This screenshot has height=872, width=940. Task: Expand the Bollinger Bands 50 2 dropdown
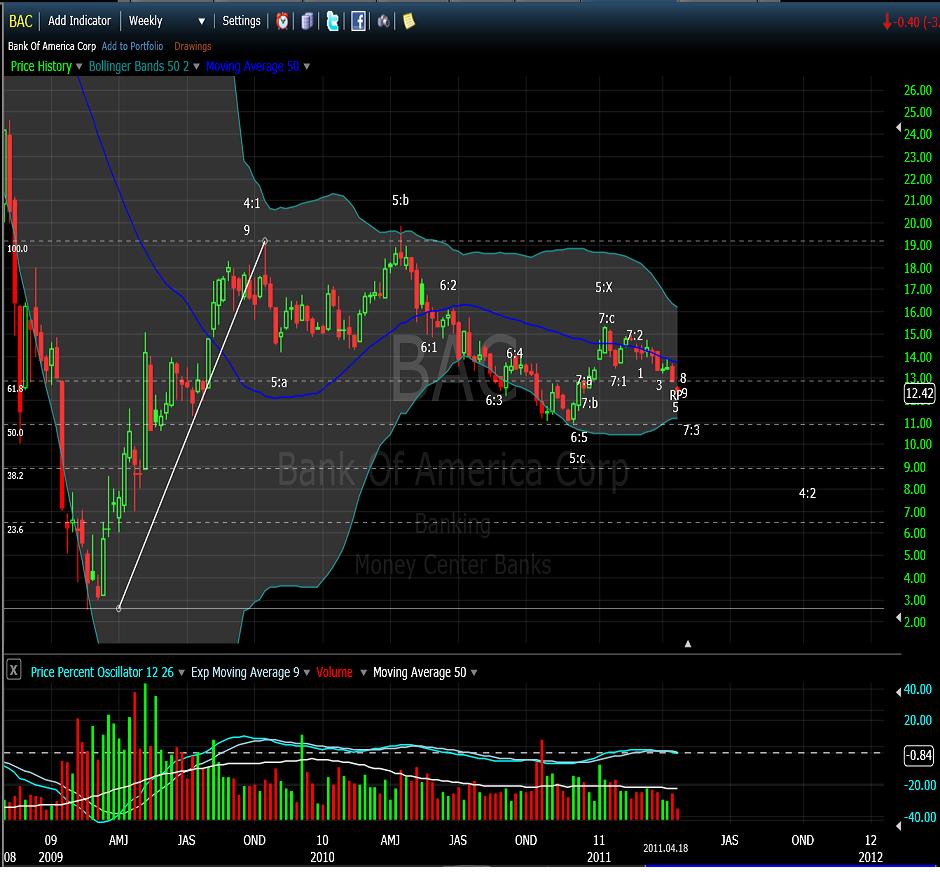(x=196, y=67)
